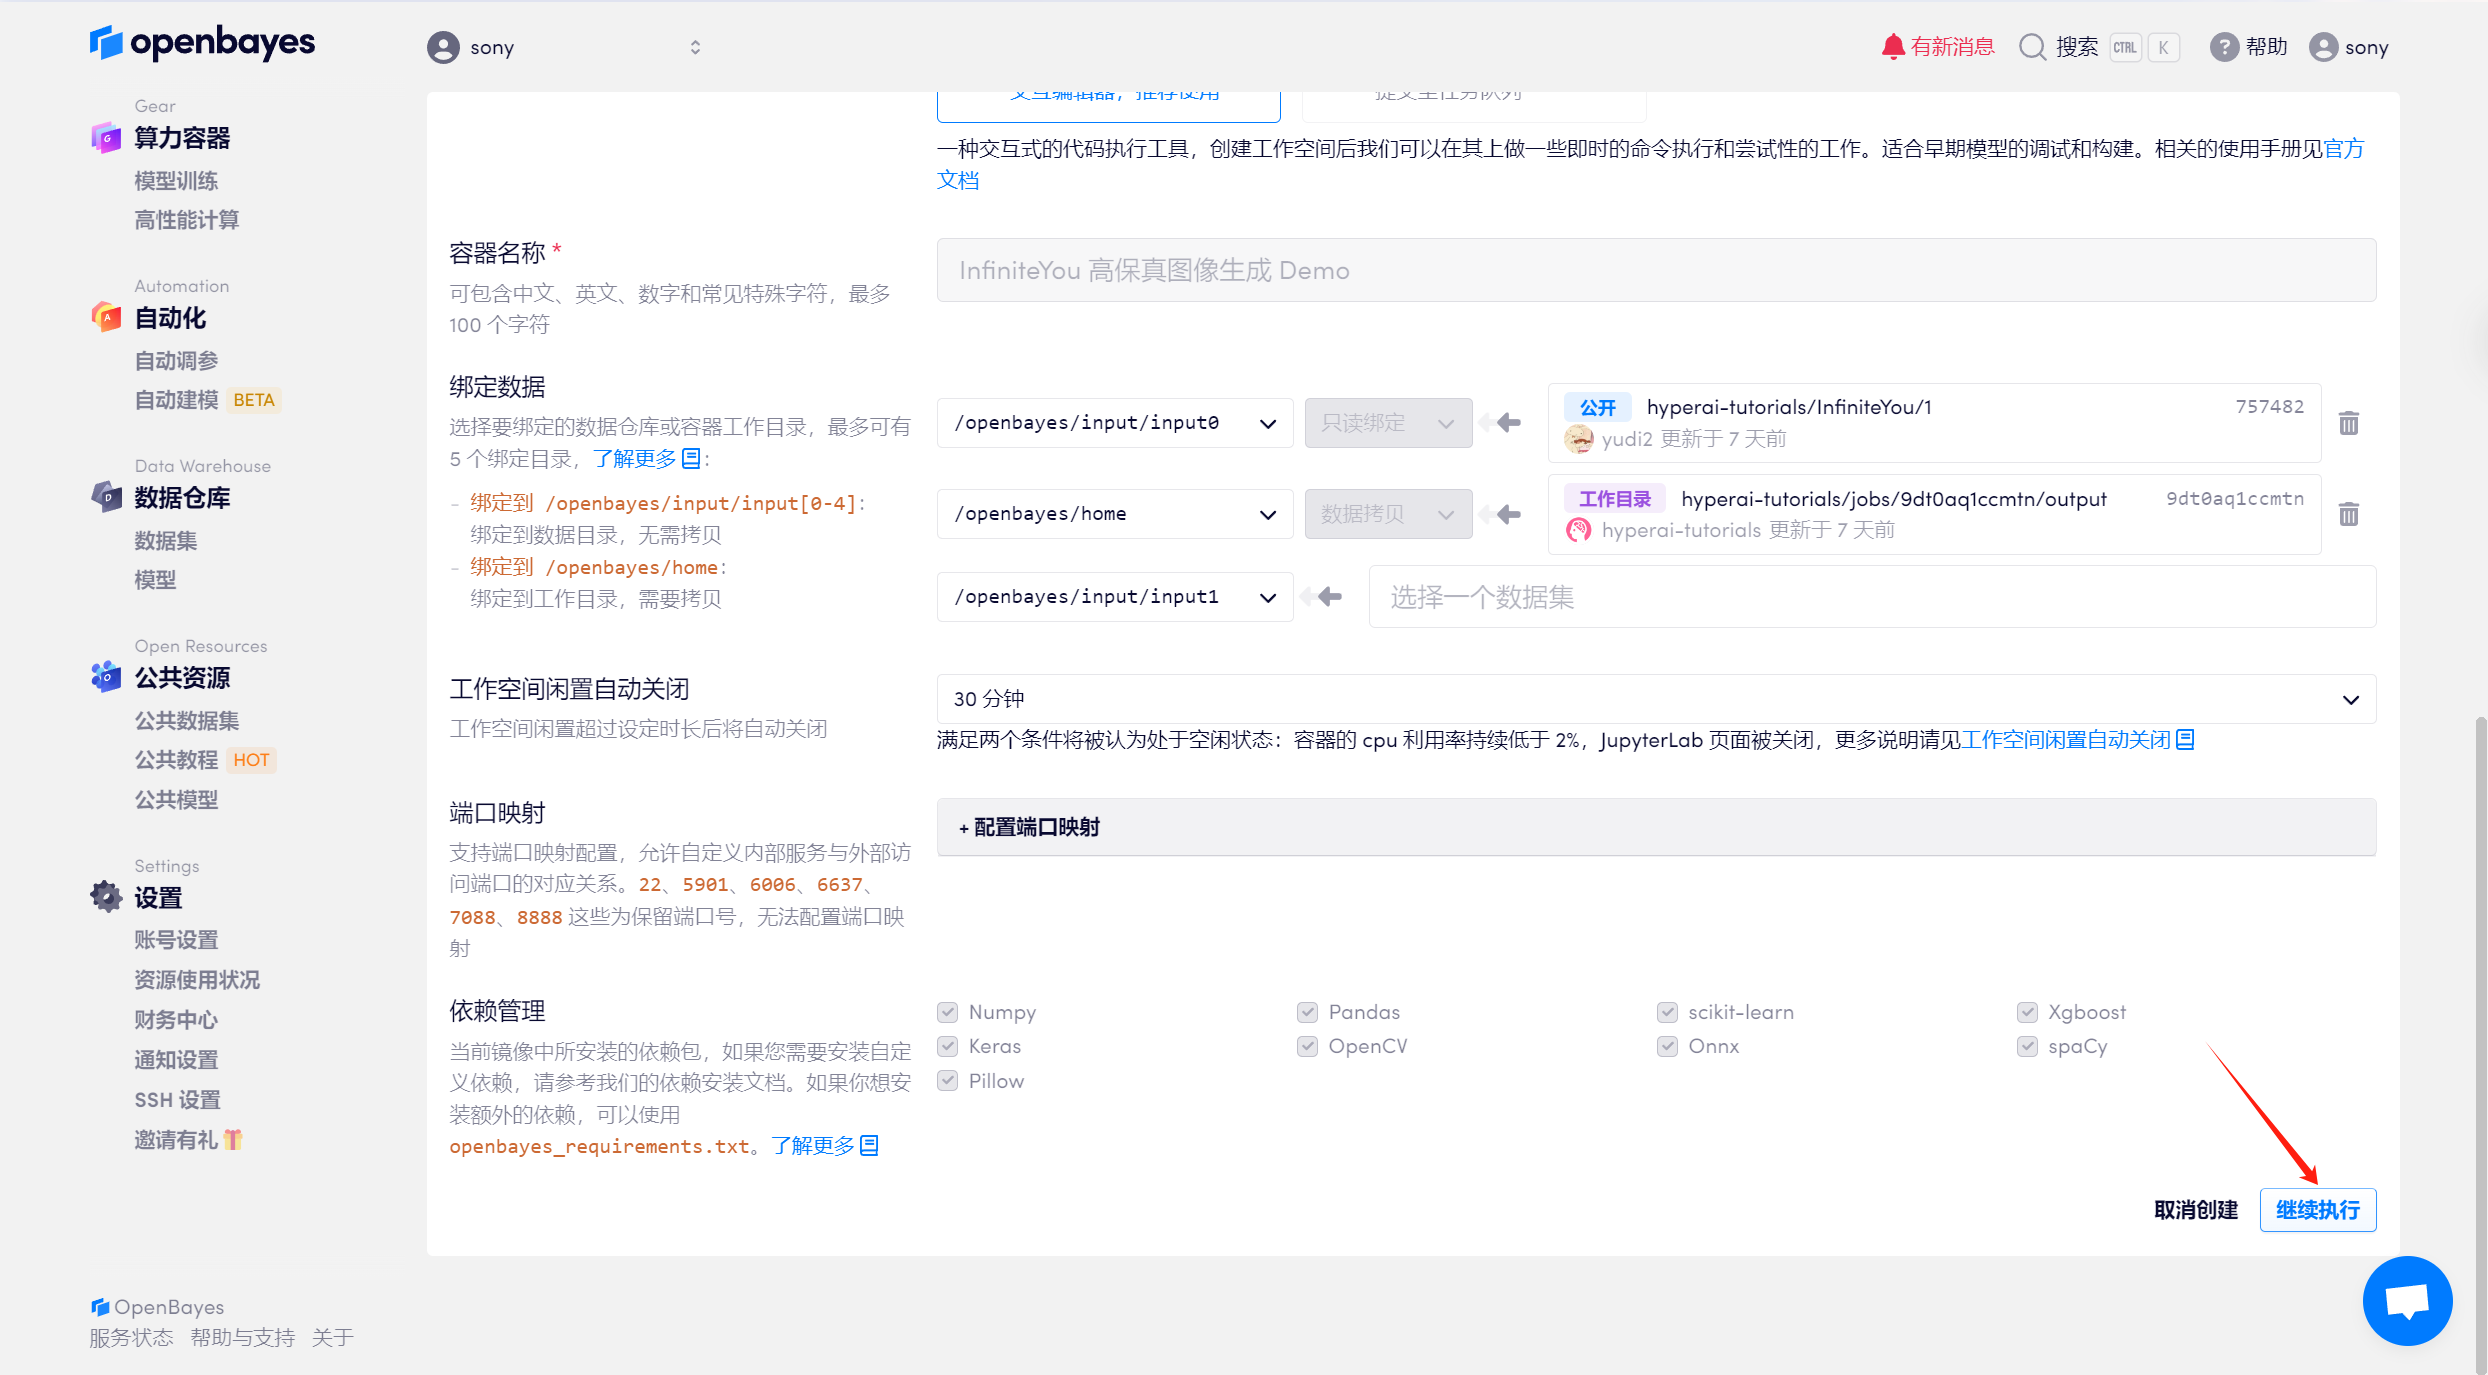Click the 继续执行 button
Screen dimensions: 2488x1375
point(2317,1210)
